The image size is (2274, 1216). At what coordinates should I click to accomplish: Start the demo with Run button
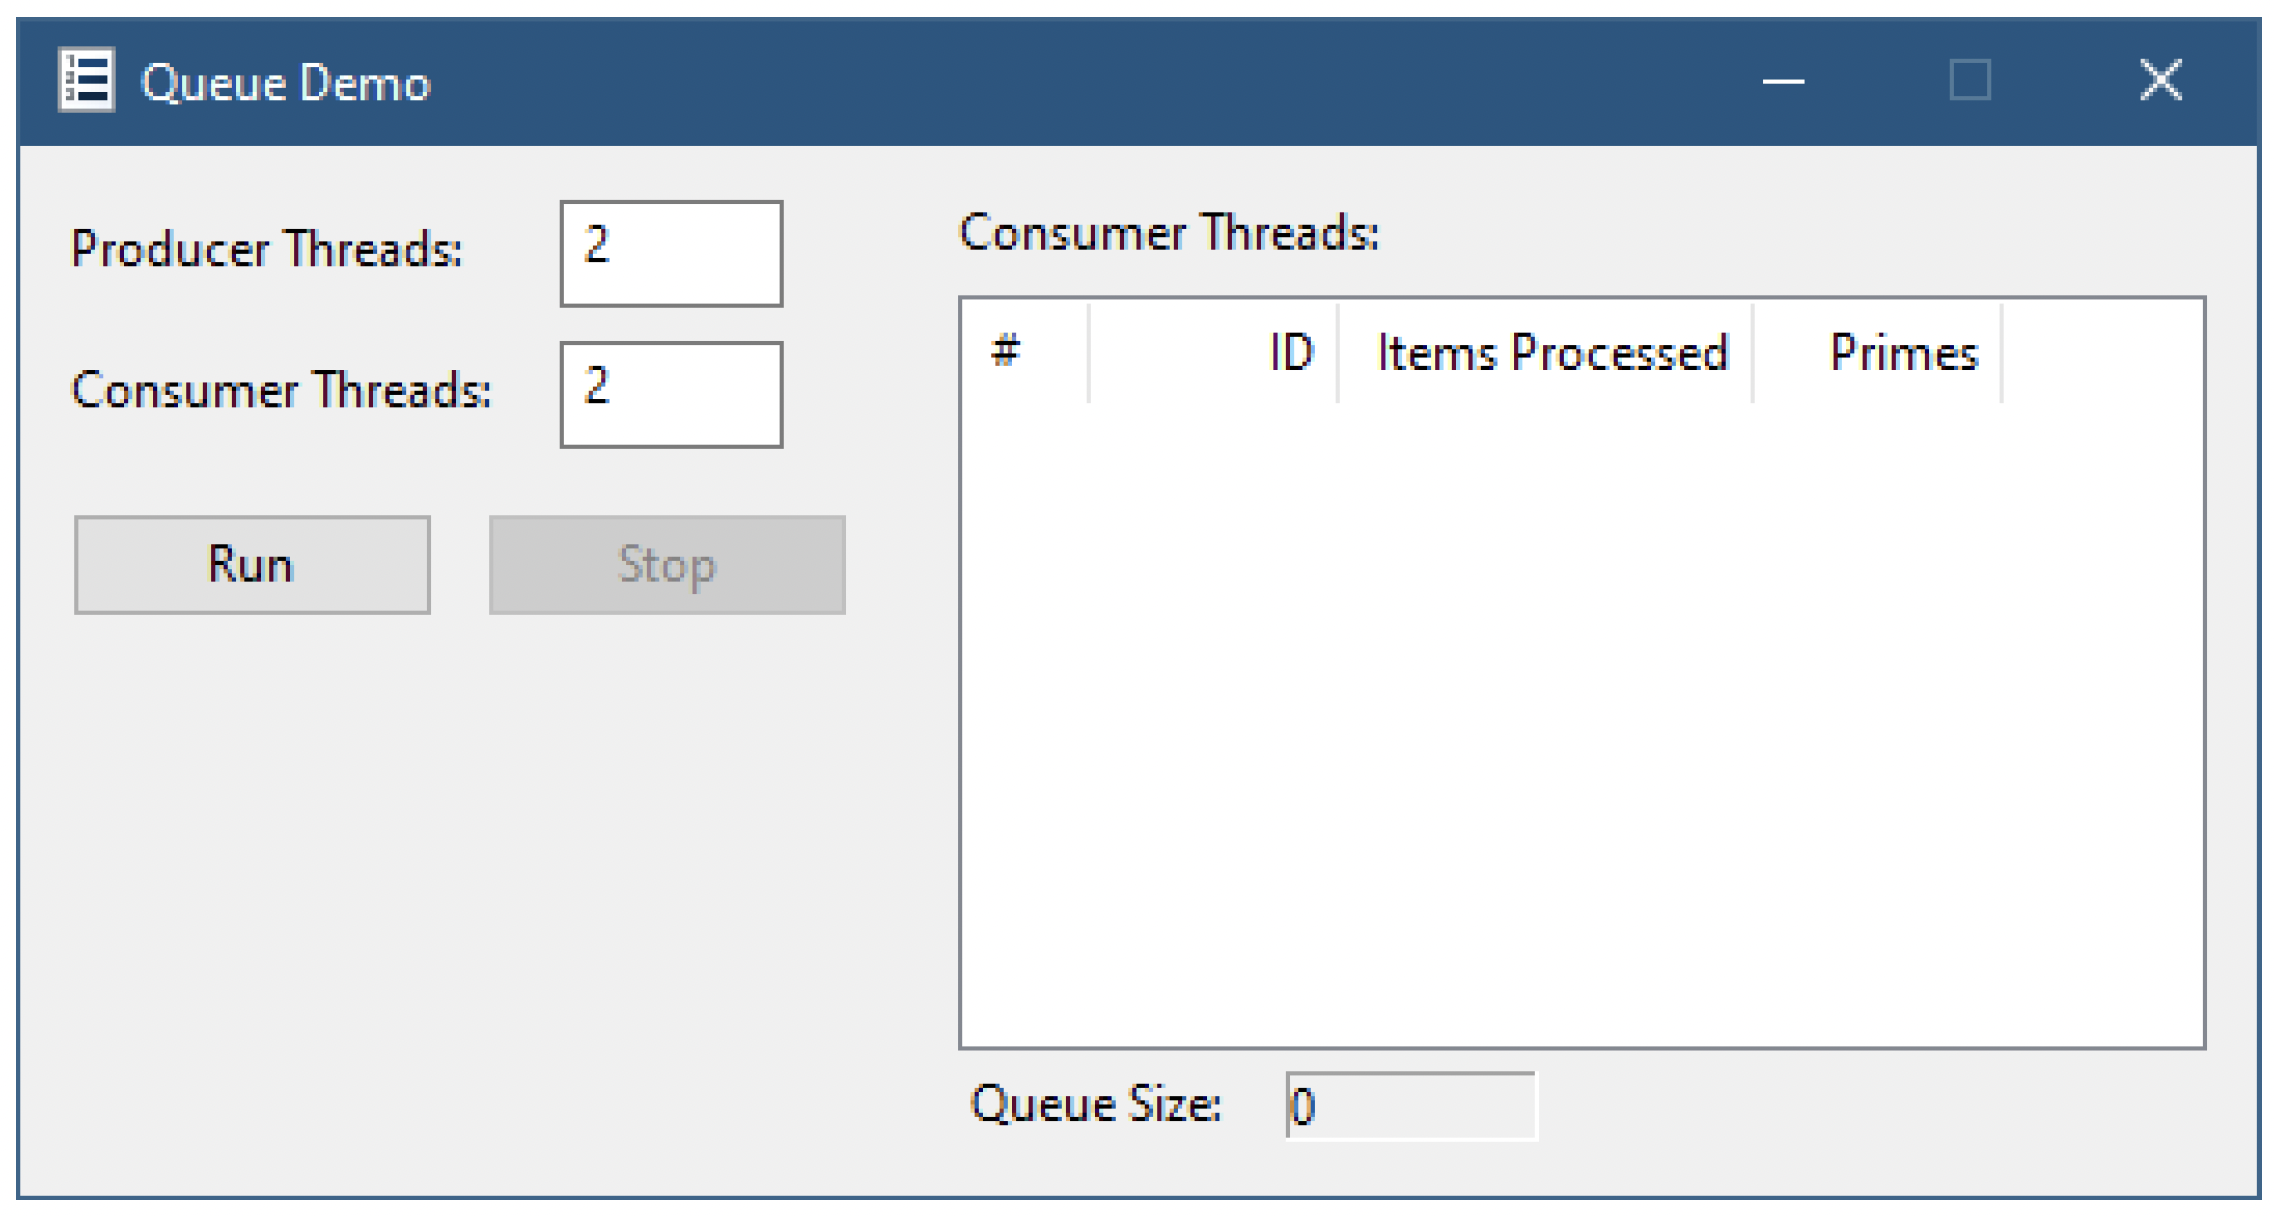[252, 565]
